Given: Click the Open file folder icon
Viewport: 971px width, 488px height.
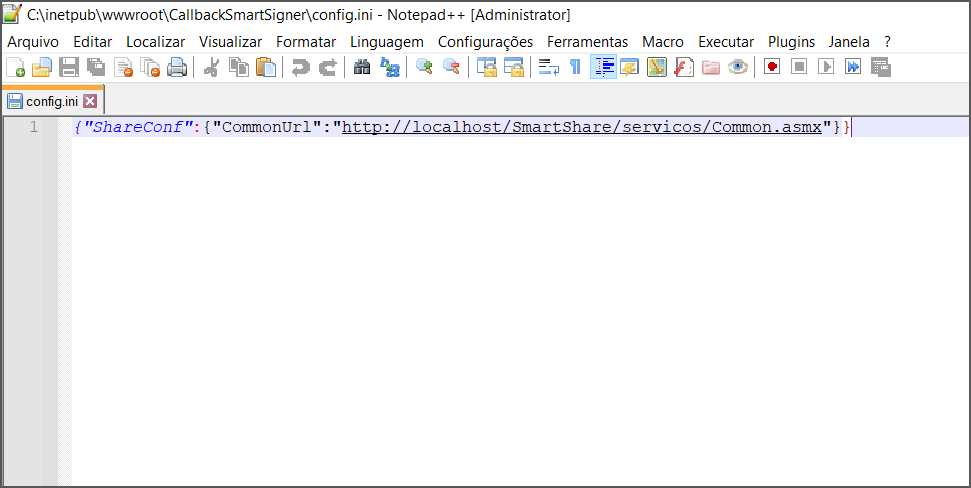Looking at the screenshot, I should tap(42, 67).
